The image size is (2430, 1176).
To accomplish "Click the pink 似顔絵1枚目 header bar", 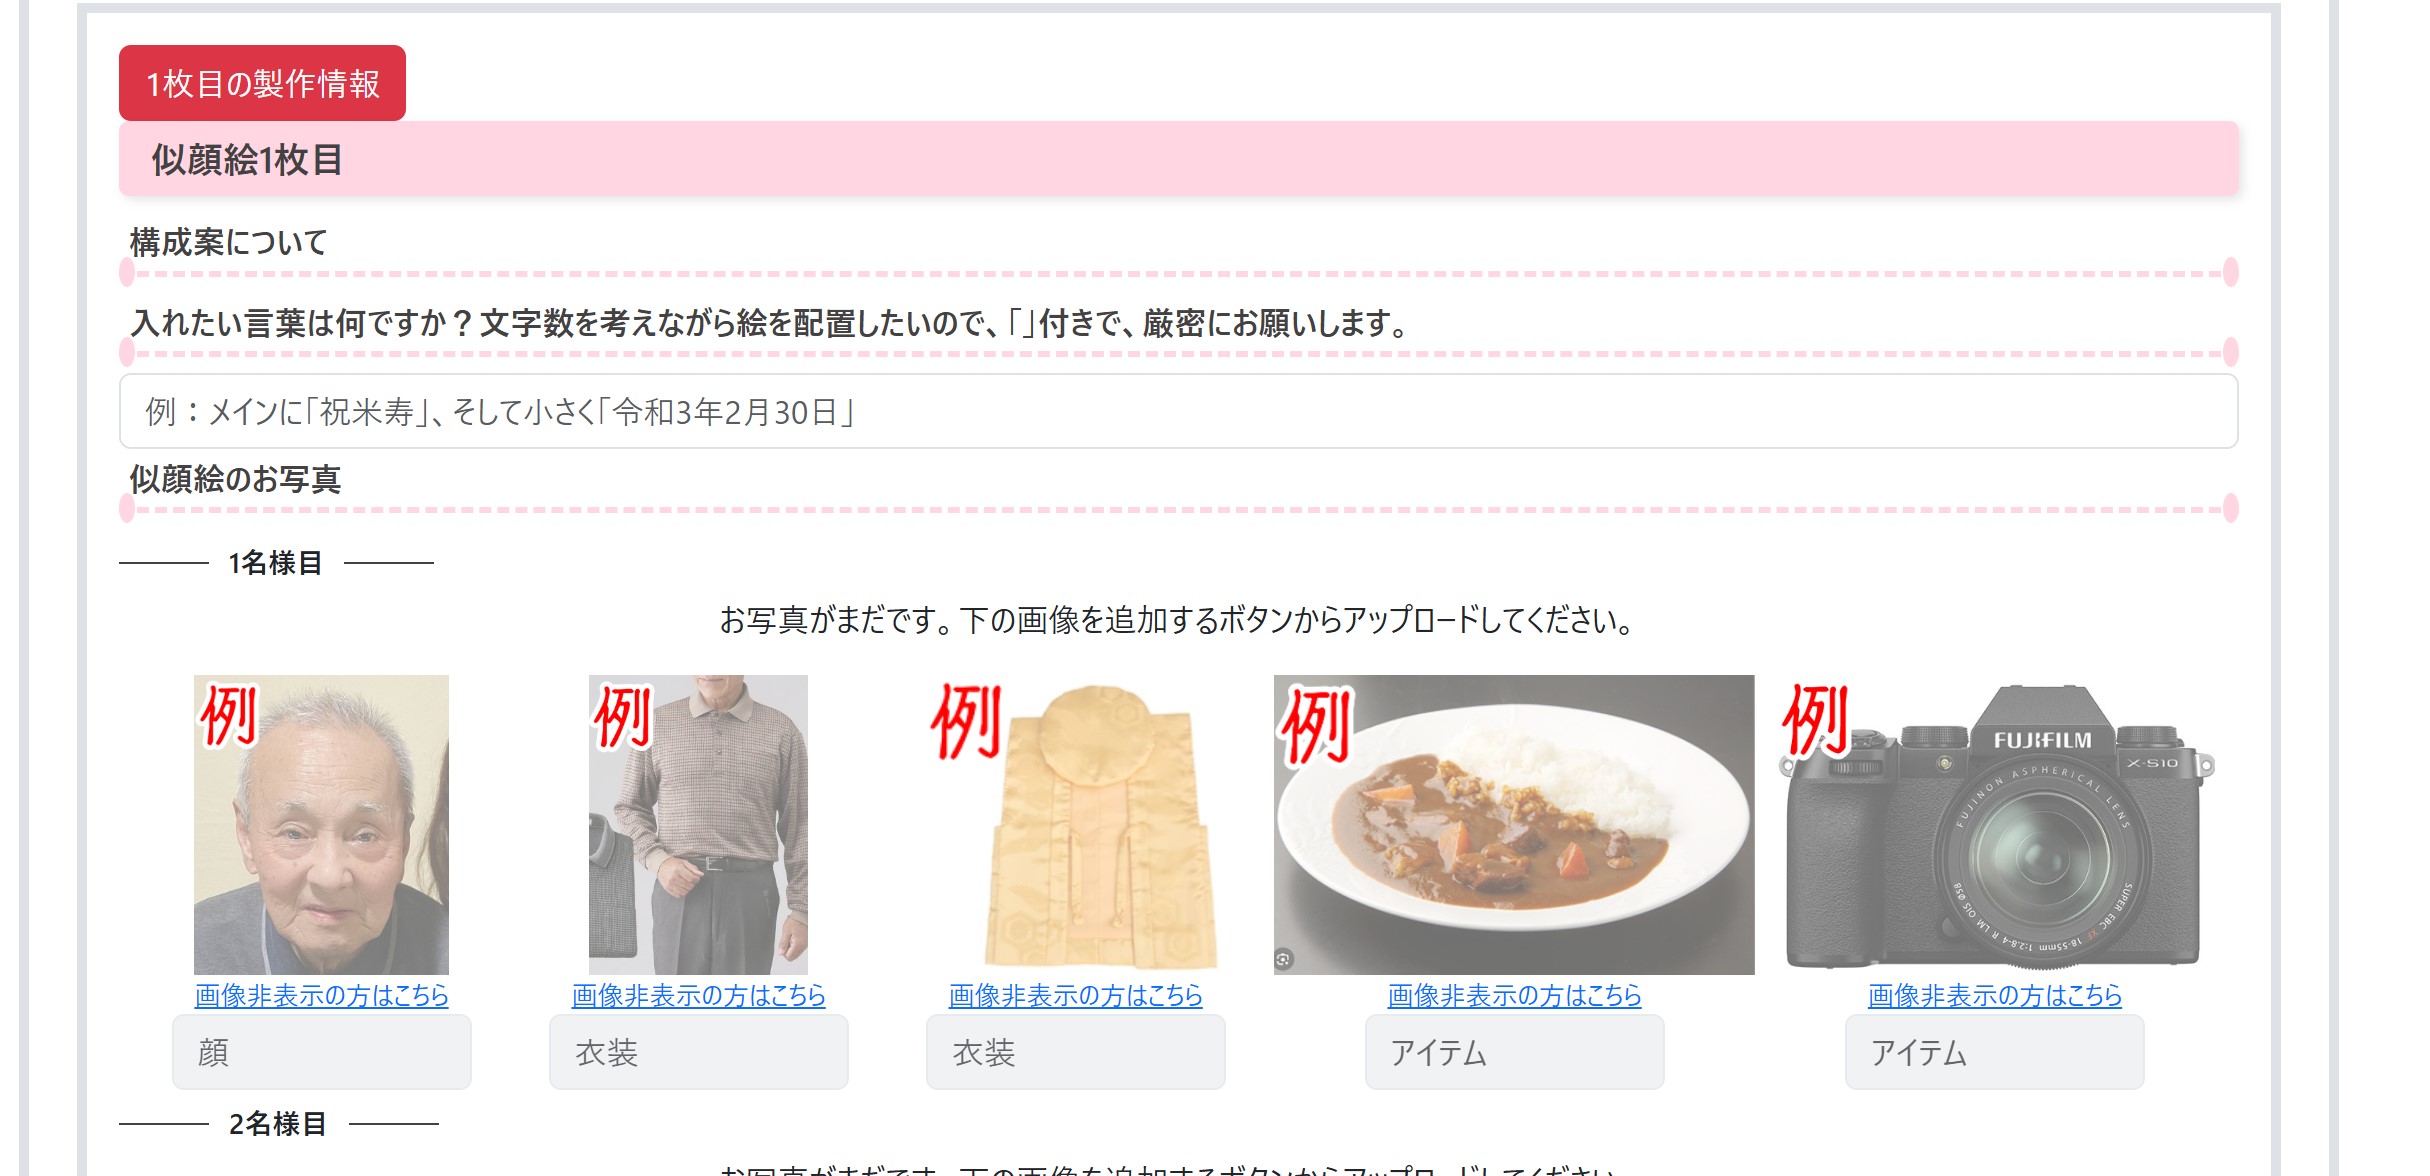I will 1178,159.
